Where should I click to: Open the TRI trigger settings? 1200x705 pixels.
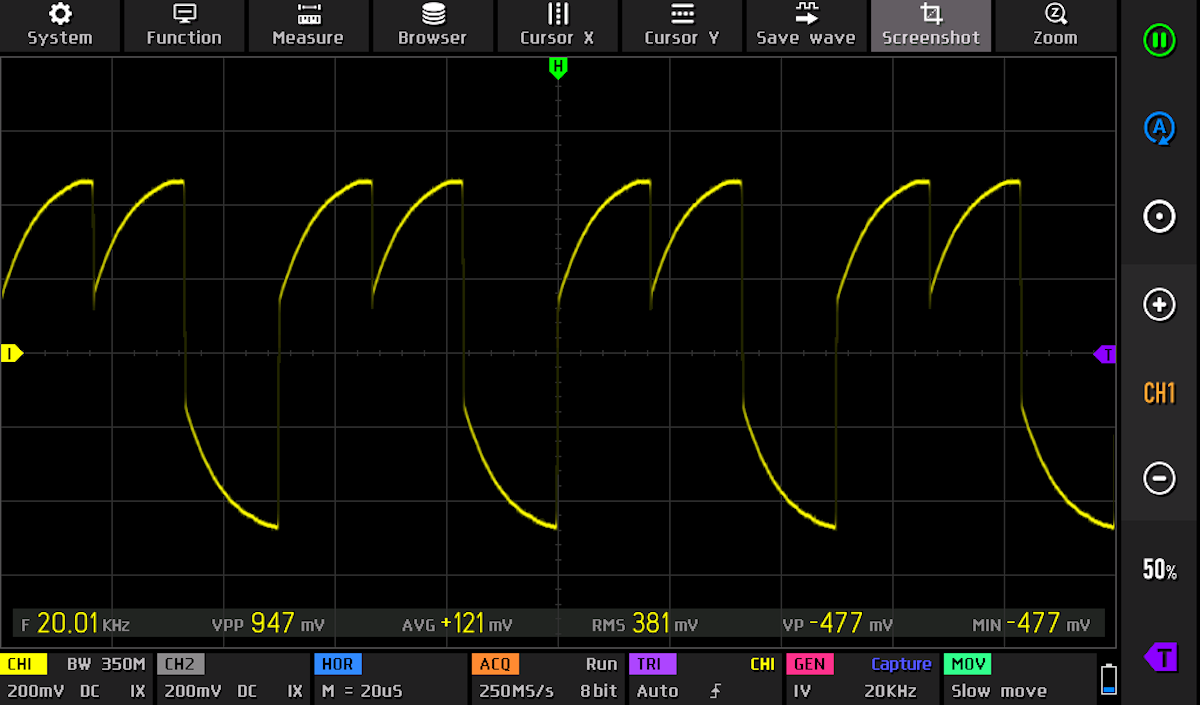pyautogui.click(x=703, y=678)
